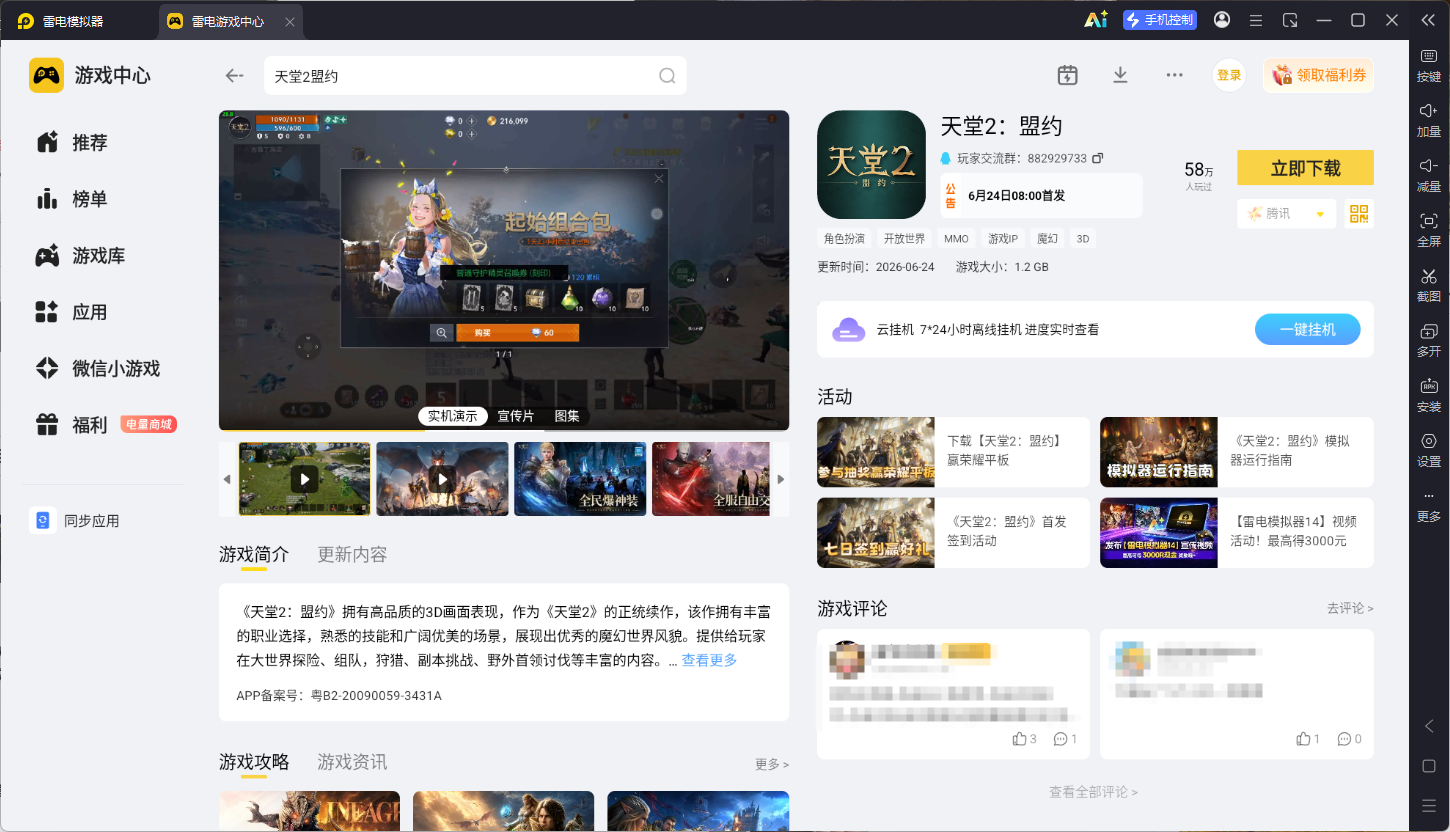
Task: Open emulator 设置 settings icon
Action: [1429, 450]
